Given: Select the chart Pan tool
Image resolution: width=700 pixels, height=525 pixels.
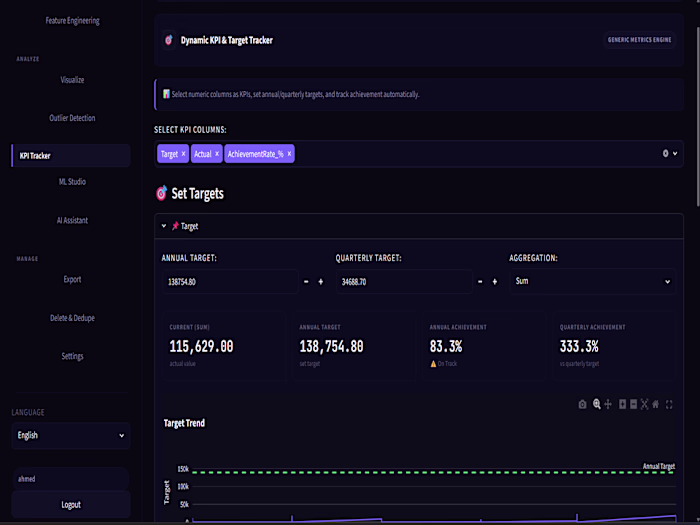Looking at the screenshot, I should (608, 404).
